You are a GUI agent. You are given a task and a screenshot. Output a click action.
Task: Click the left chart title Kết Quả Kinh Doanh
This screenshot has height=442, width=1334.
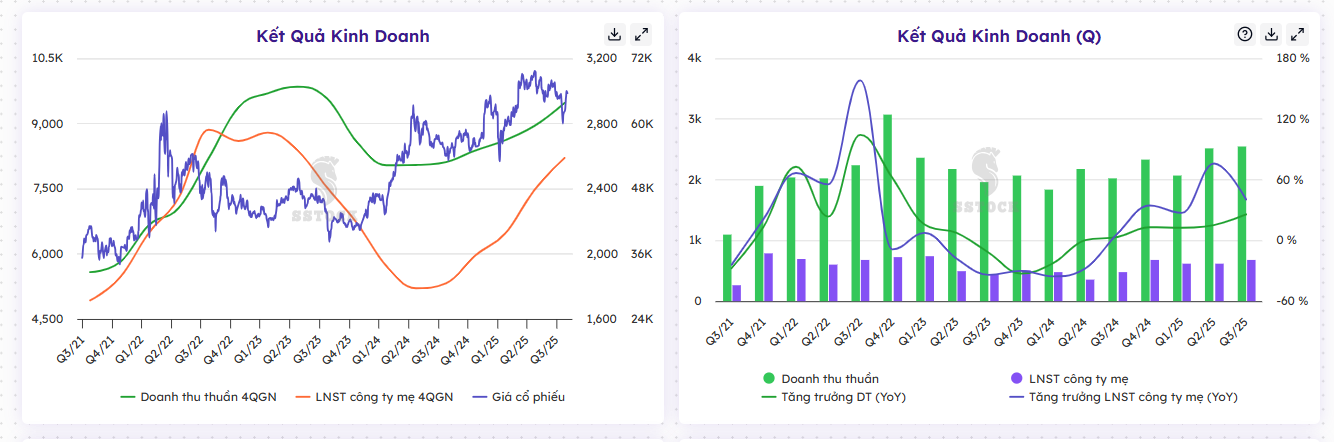click(343, 36)
